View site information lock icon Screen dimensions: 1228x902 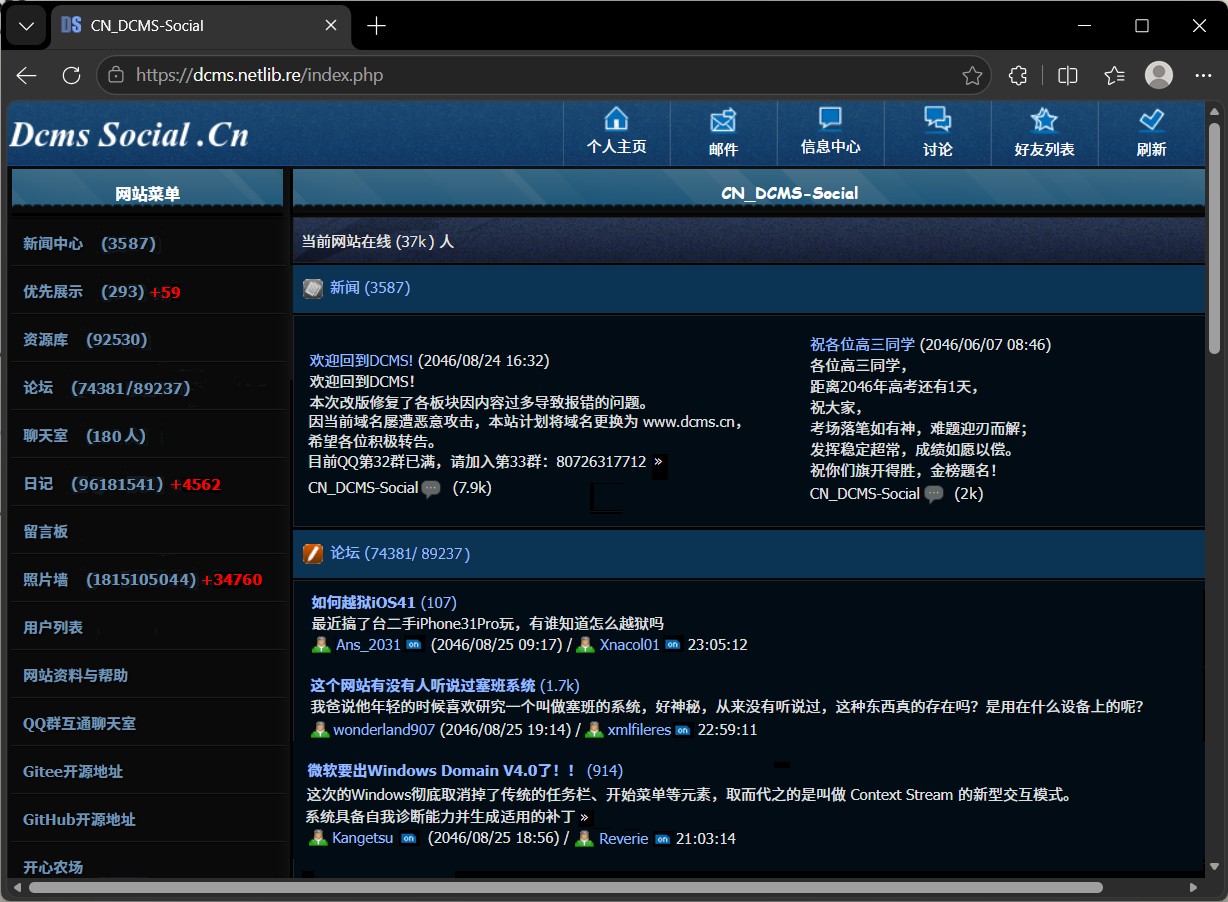pos(116,75)
